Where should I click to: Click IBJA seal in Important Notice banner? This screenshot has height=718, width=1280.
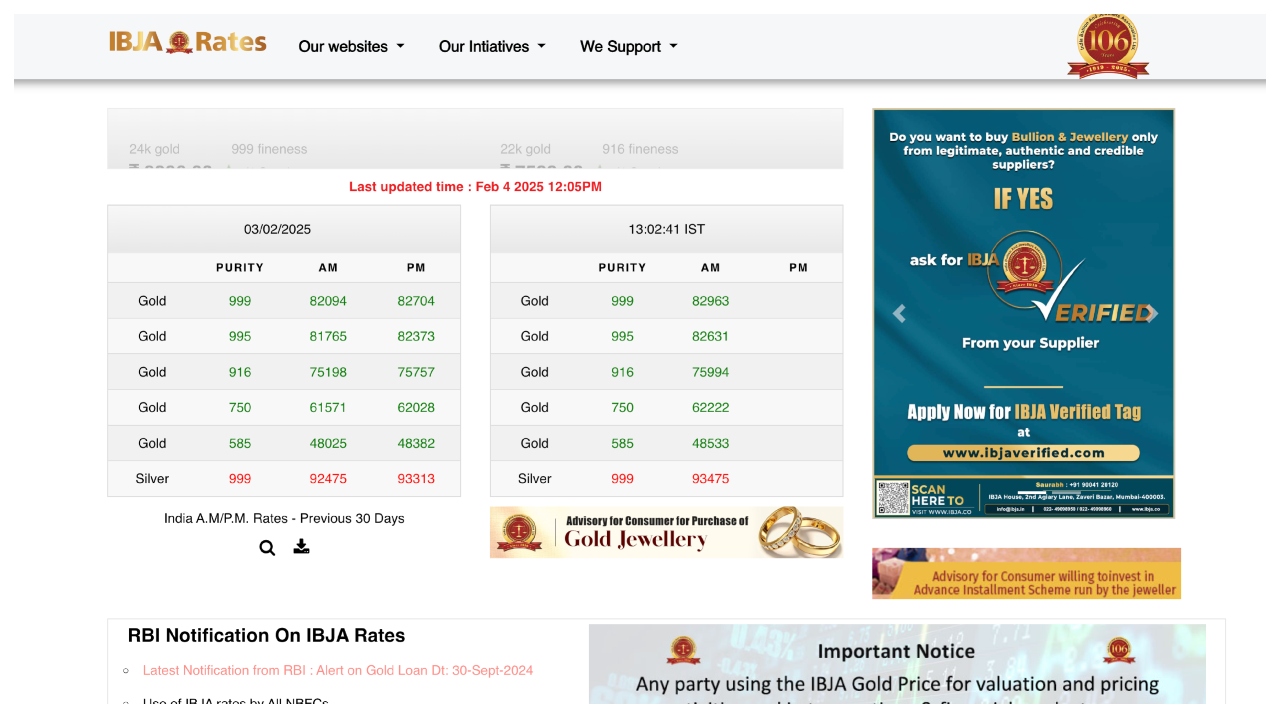tap(683, 651)
